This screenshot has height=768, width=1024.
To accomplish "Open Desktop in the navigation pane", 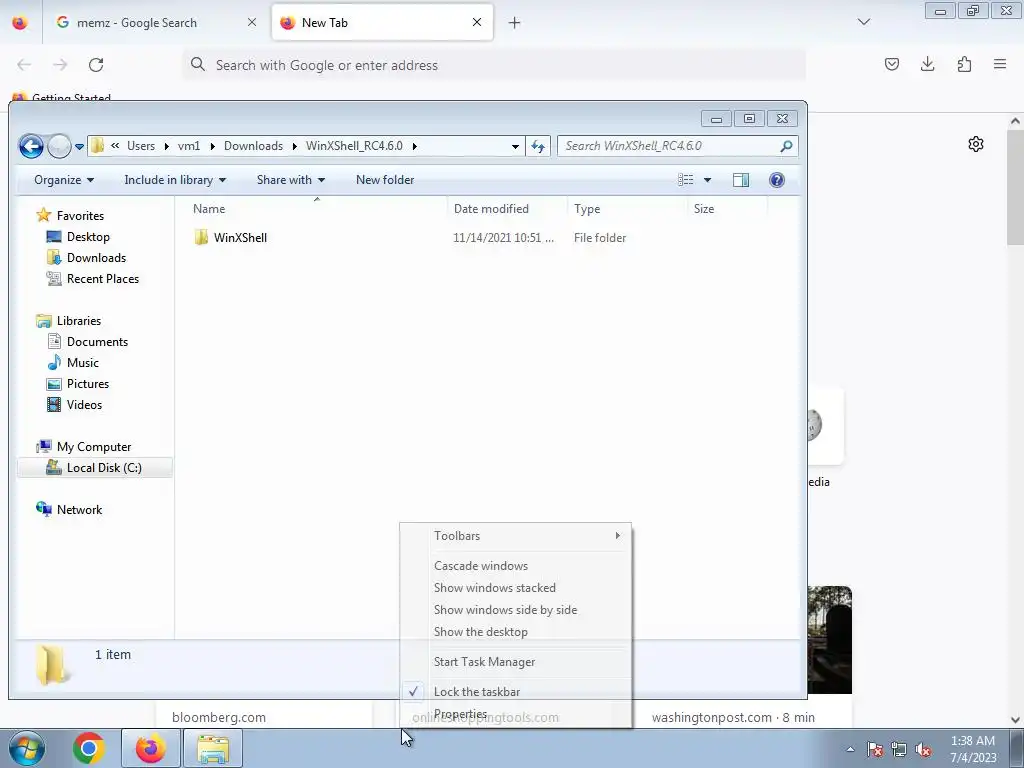I will point(78,237).
